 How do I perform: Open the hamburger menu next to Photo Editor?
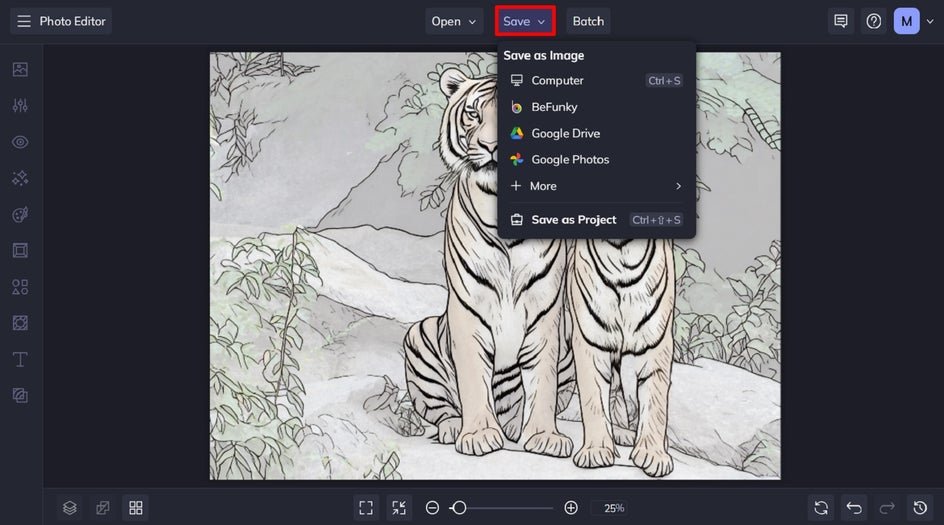click(23, 22)
